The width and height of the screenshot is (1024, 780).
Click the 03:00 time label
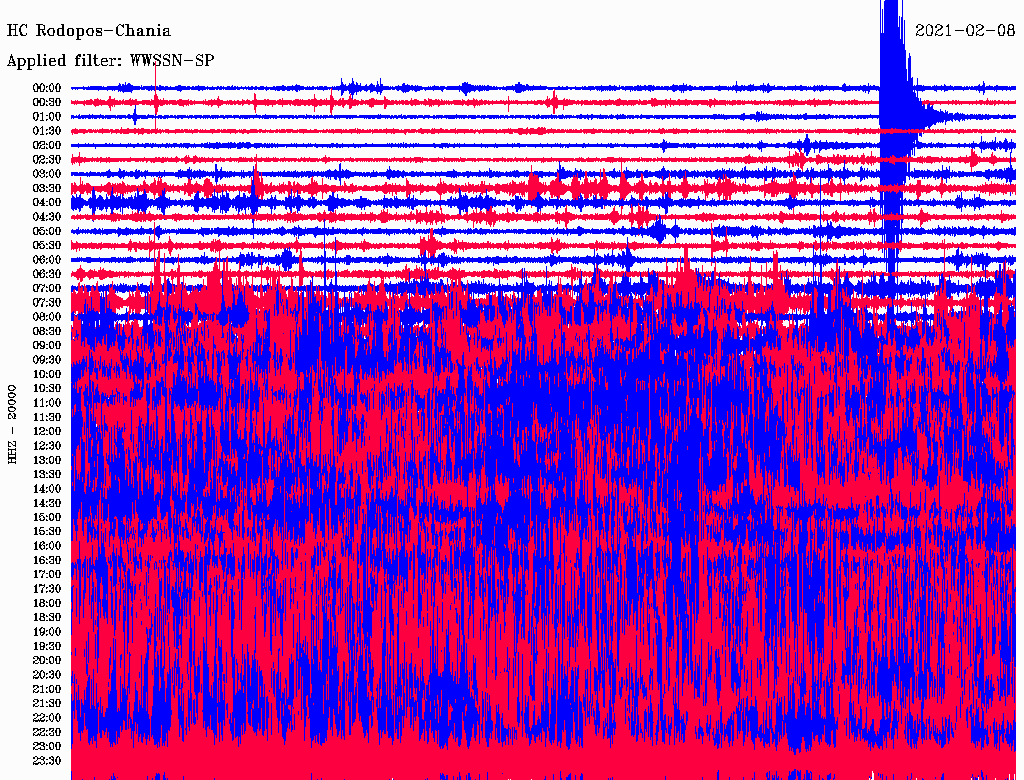tap(47, 174)
